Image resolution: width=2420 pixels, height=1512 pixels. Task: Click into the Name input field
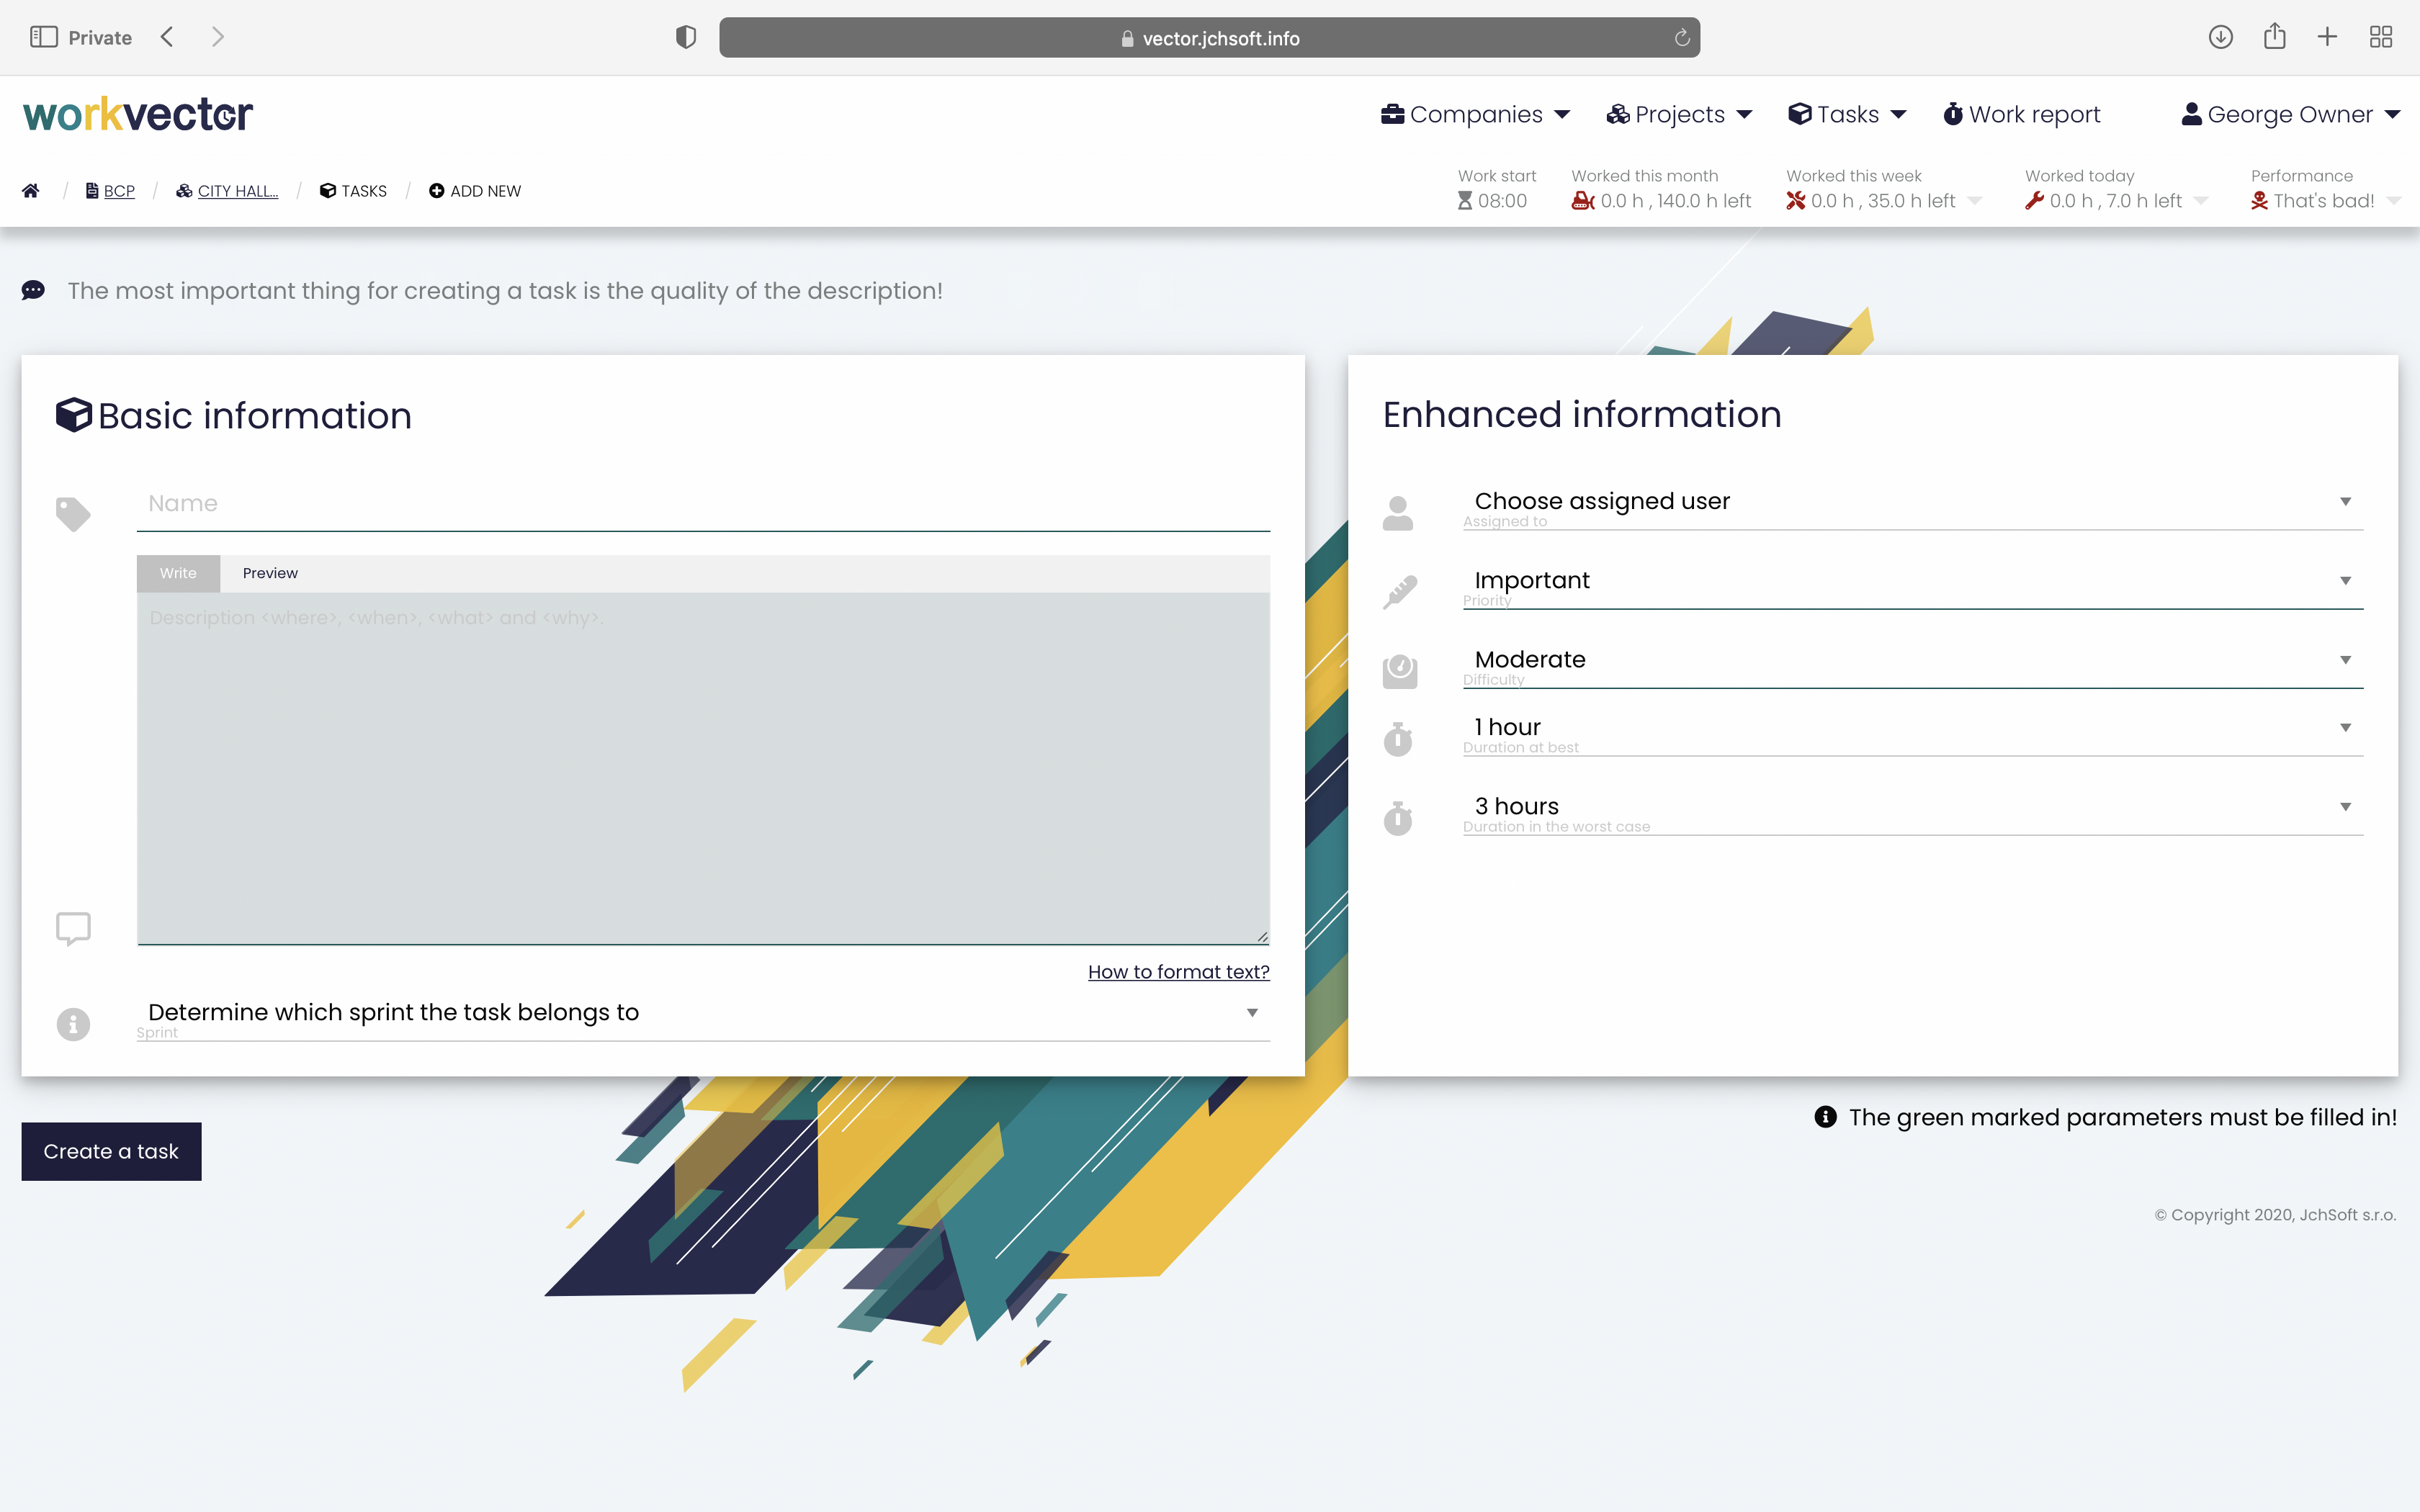703,504
